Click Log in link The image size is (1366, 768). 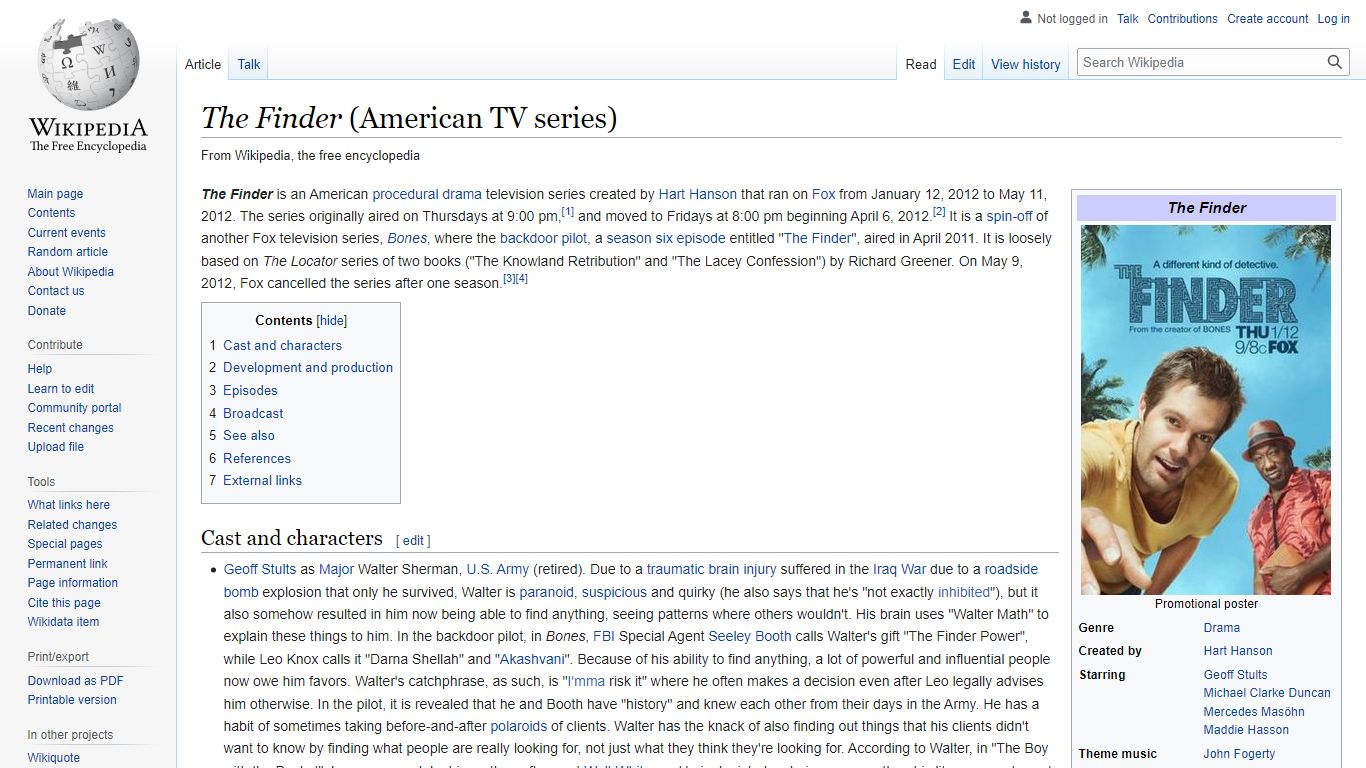[x=1334, y=19]
